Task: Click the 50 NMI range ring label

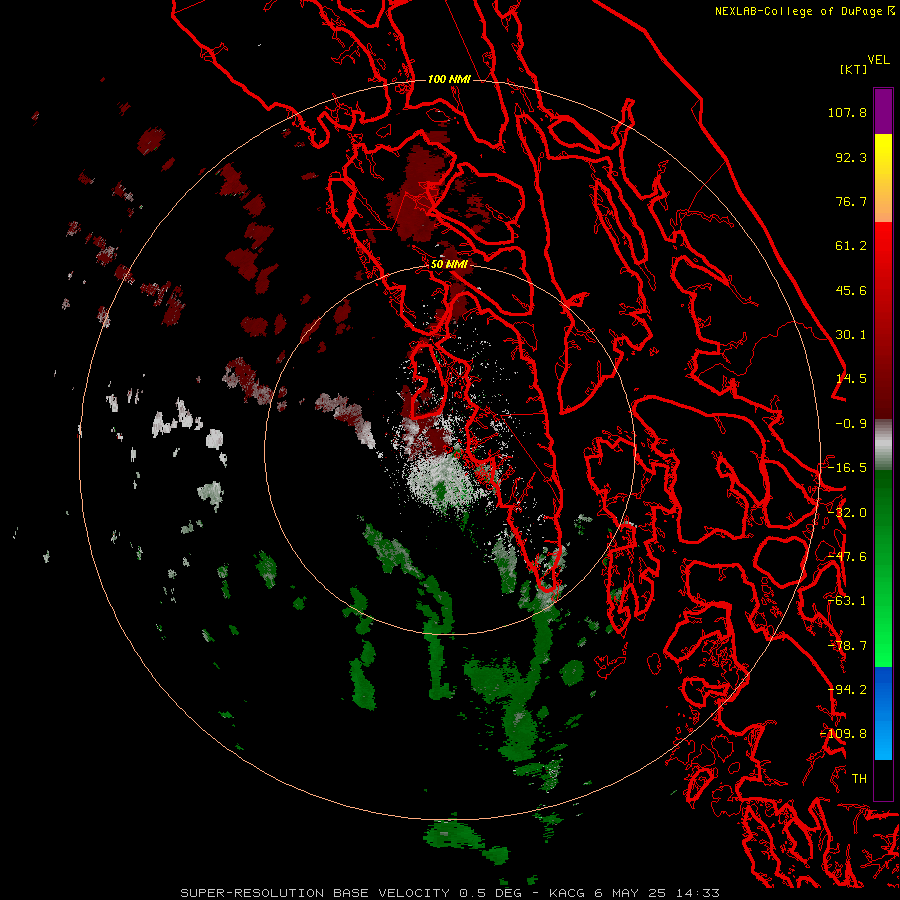Action: click(x=449, y=265)
